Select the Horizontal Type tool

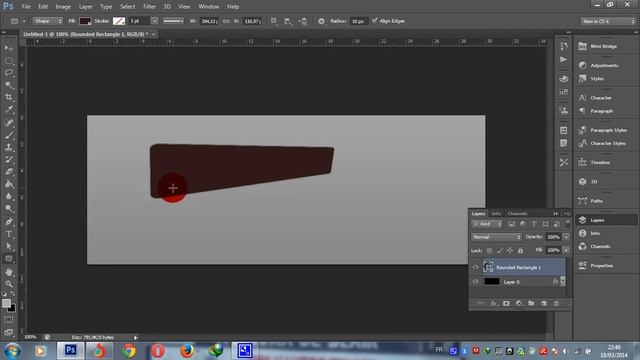pos(9,234)
